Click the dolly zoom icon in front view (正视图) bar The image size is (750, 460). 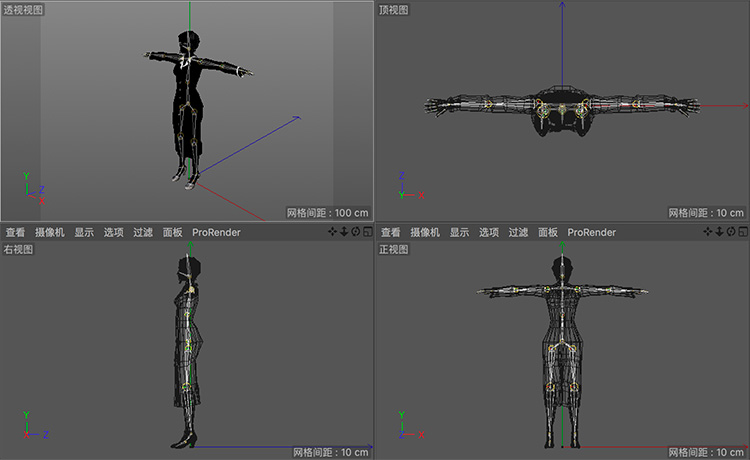coord(719,232)
